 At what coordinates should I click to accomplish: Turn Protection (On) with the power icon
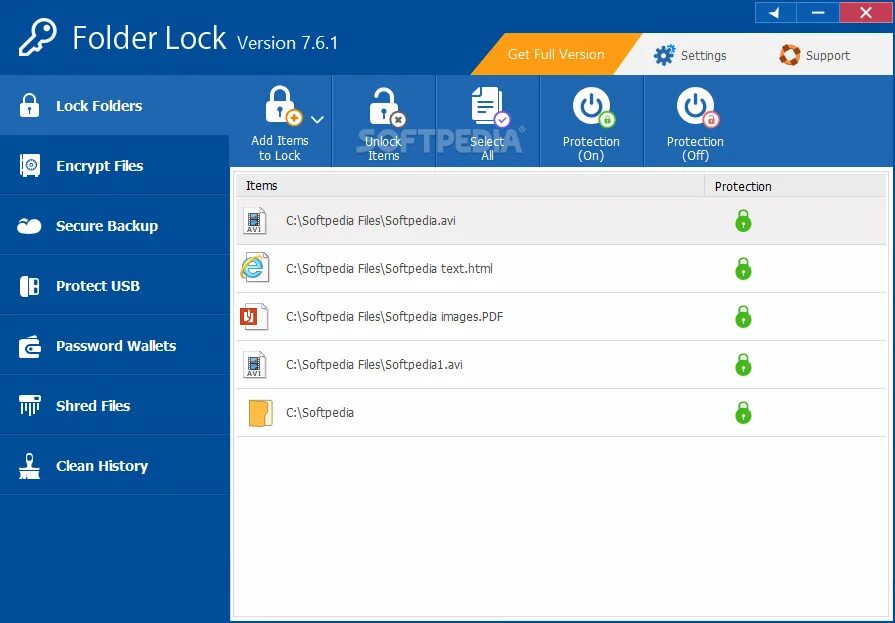click(x=594, y=106)
